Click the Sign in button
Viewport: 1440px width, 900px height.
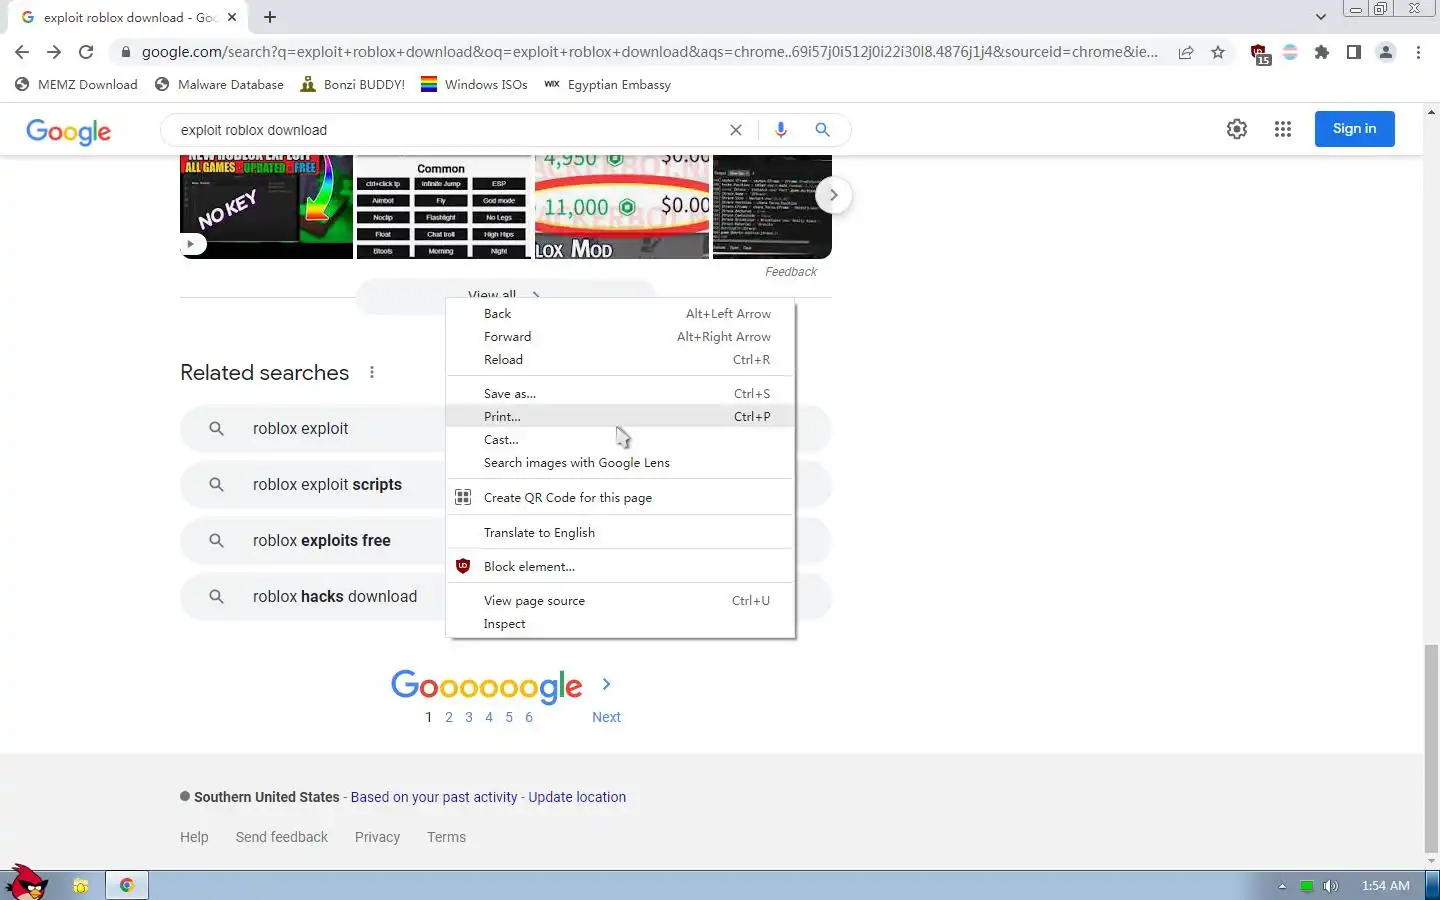coord(1354,129)
